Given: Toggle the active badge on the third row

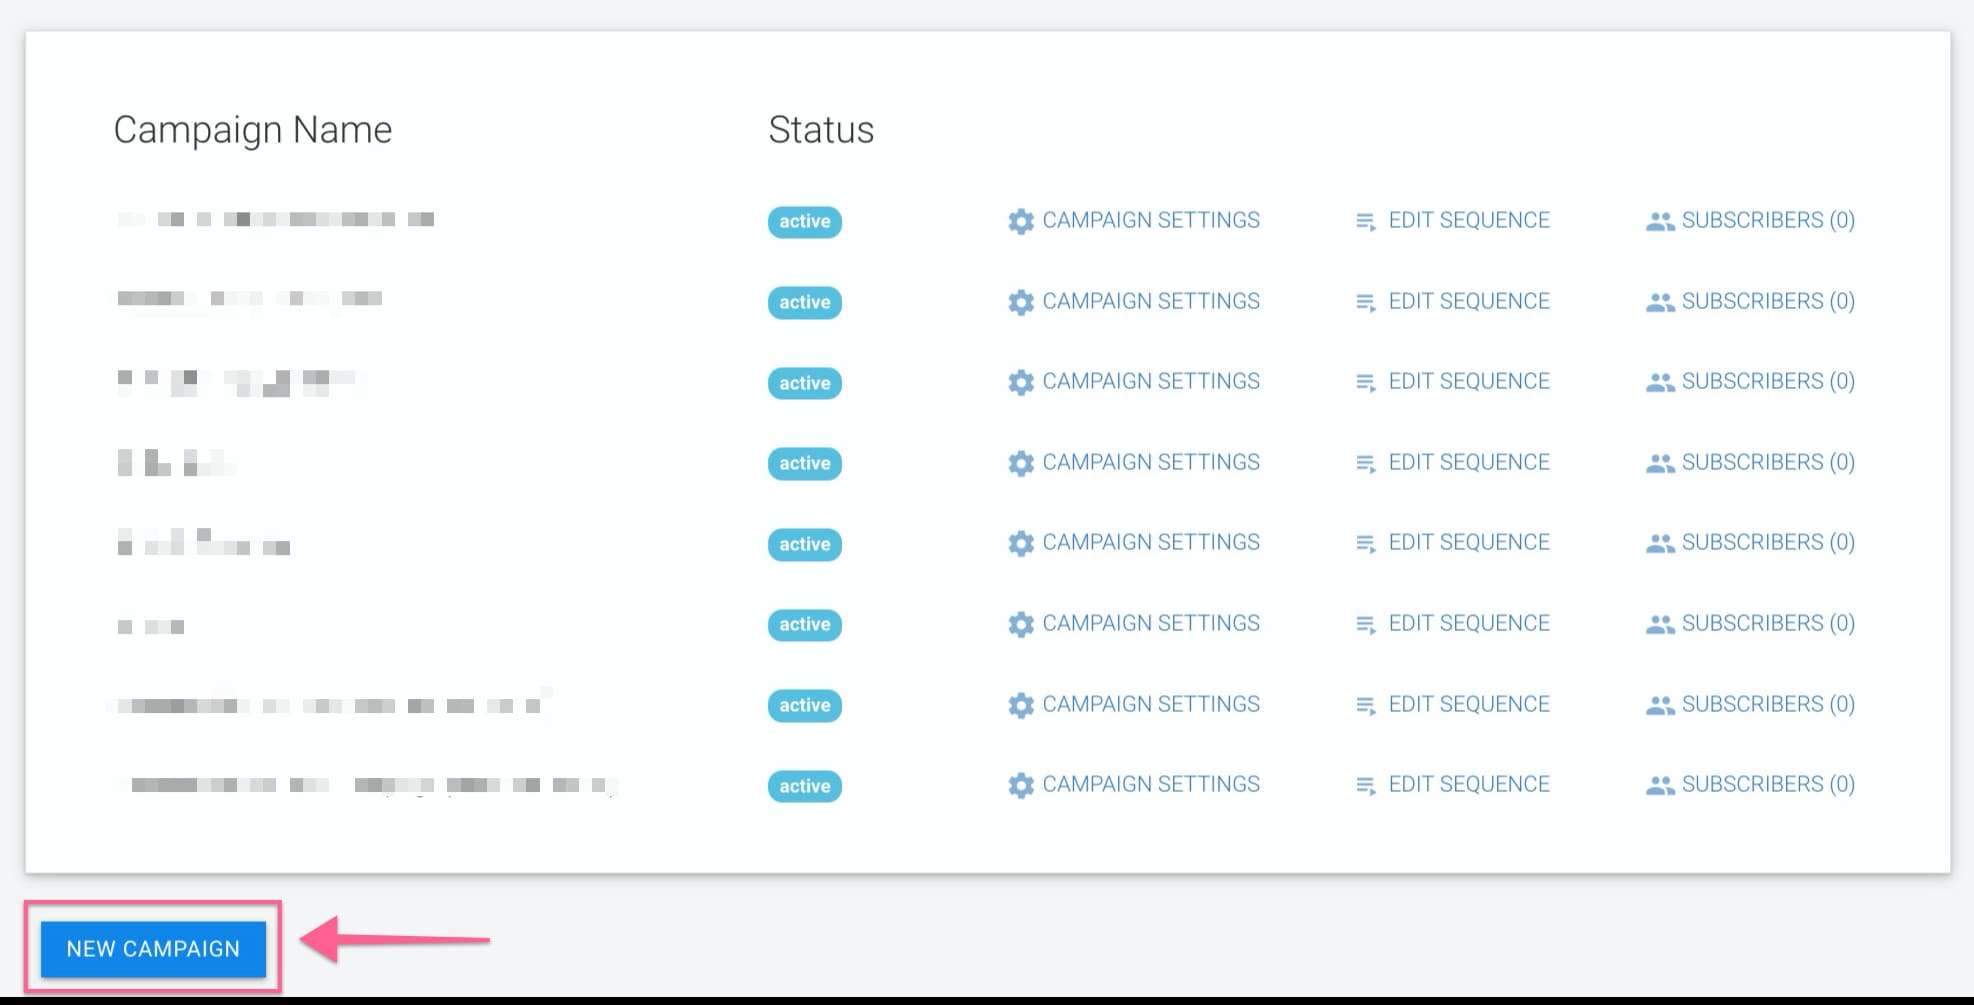Looking at the screenshot, I should click(804, 383).
